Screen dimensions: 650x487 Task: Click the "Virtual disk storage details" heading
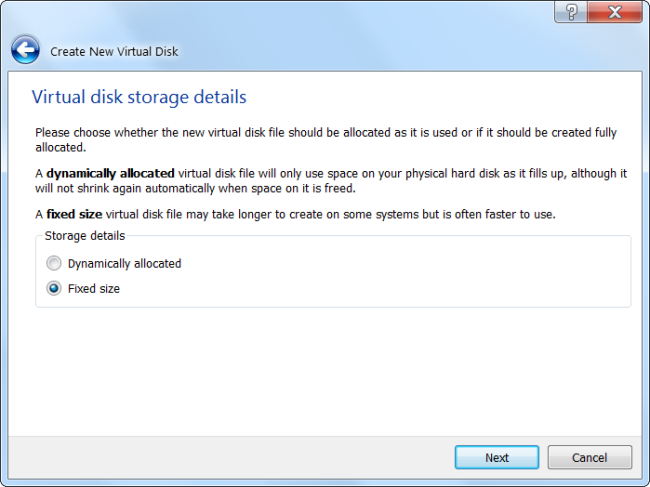click(x=139, y=97)
